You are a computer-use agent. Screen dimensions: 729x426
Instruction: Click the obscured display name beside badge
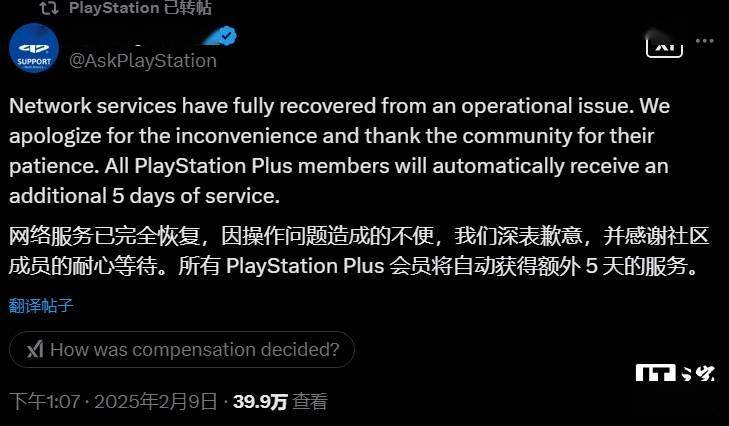point(142,38)
